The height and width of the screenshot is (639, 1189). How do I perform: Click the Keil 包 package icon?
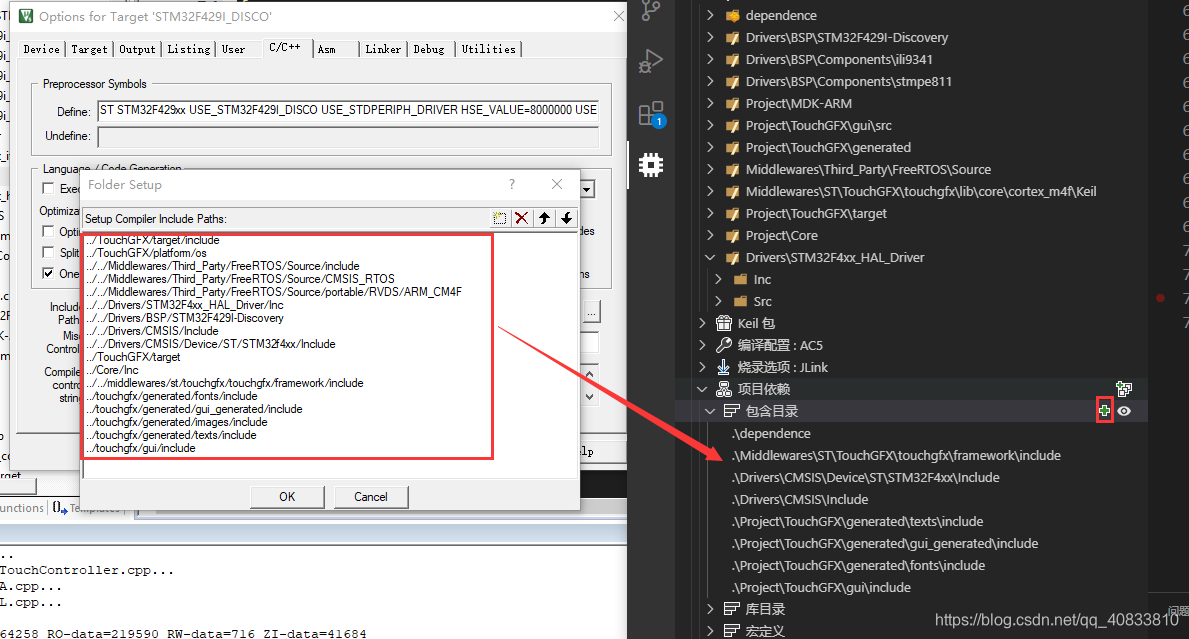click(x=724, y=323)
